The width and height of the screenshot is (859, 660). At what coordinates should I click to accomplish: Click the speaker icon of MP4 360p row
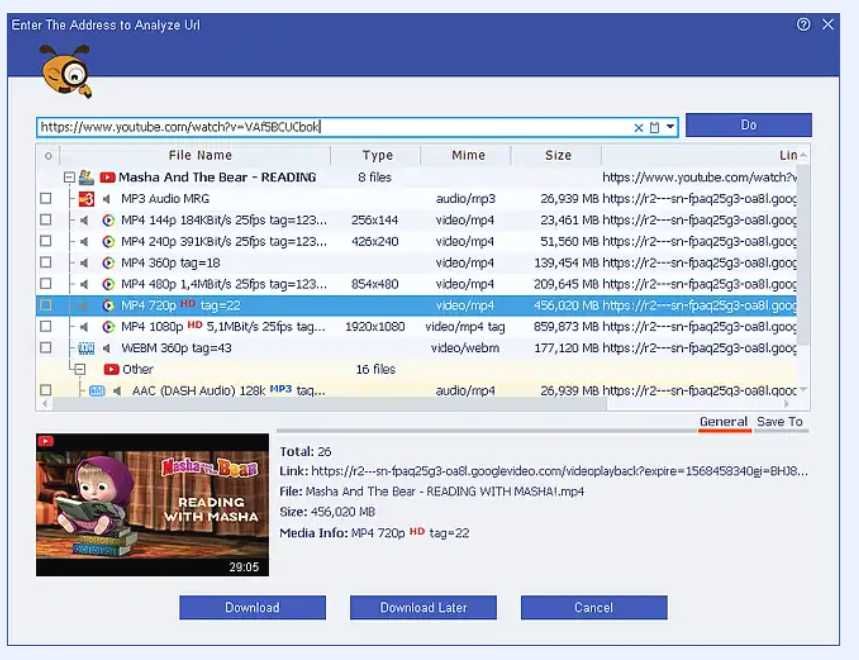84,263
